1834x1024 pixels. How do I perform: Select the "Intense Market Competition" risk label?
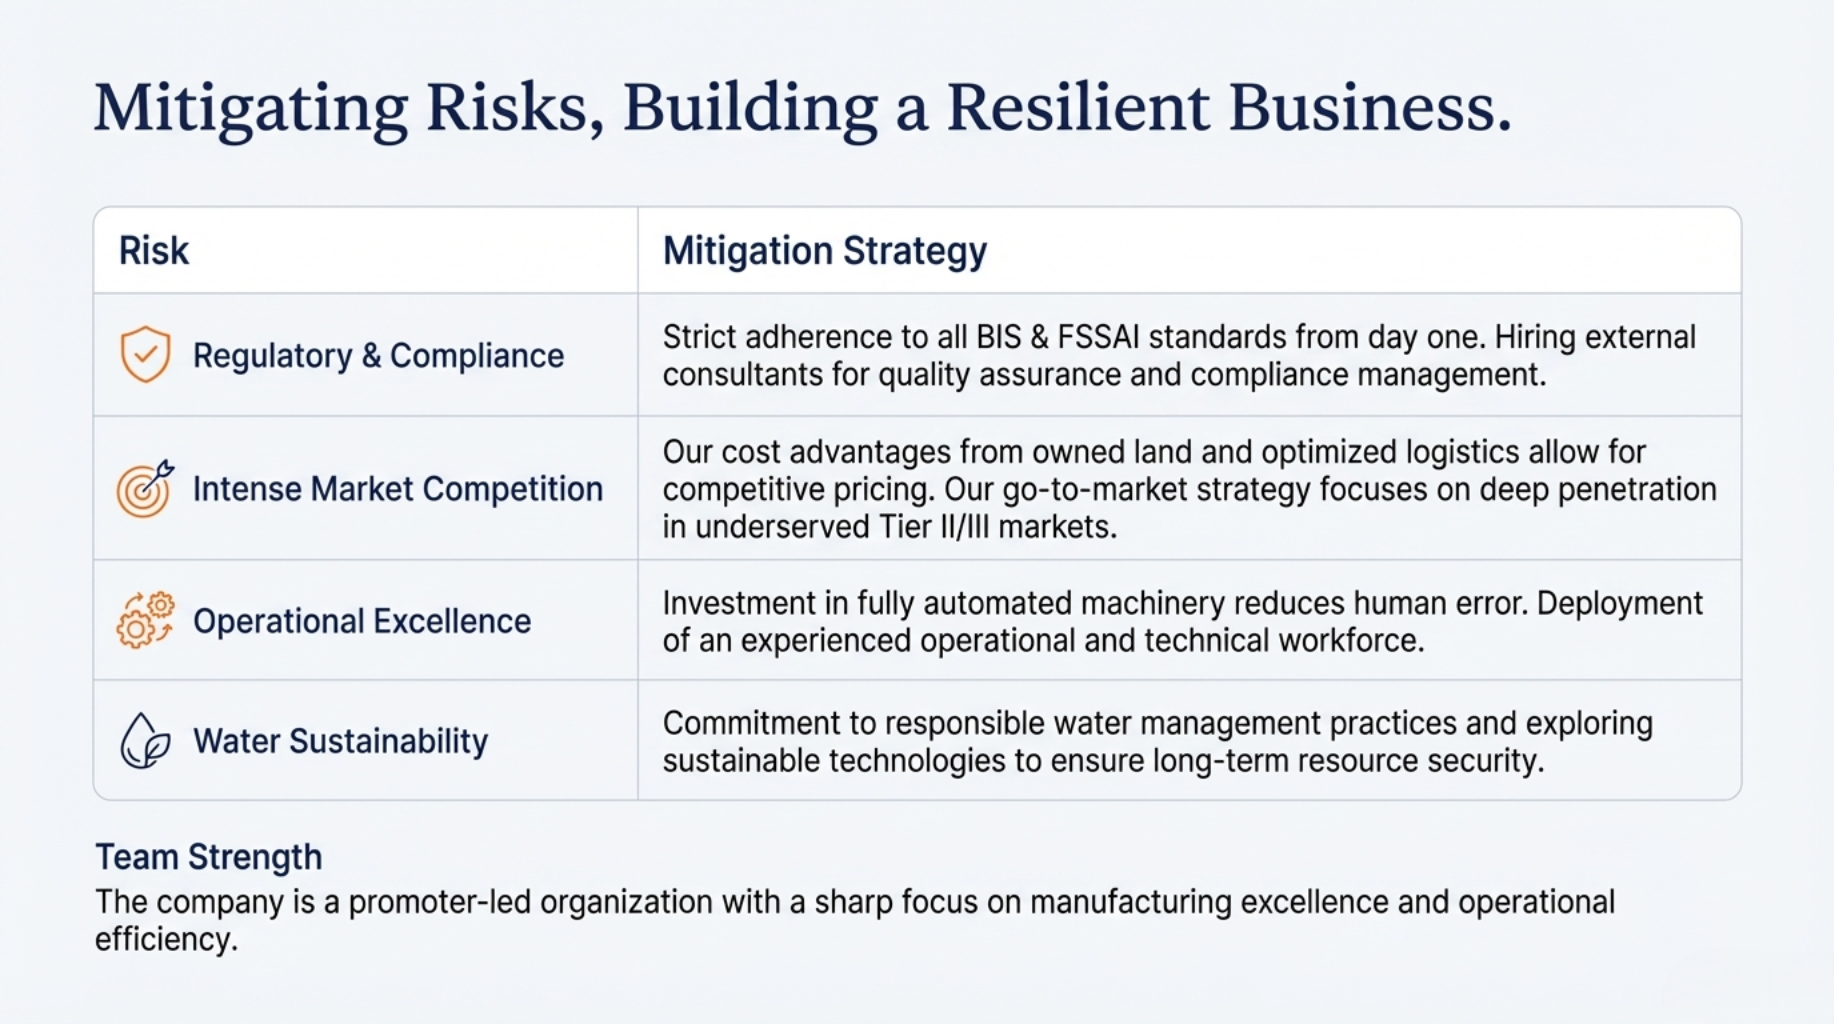(x=397, y=489)
